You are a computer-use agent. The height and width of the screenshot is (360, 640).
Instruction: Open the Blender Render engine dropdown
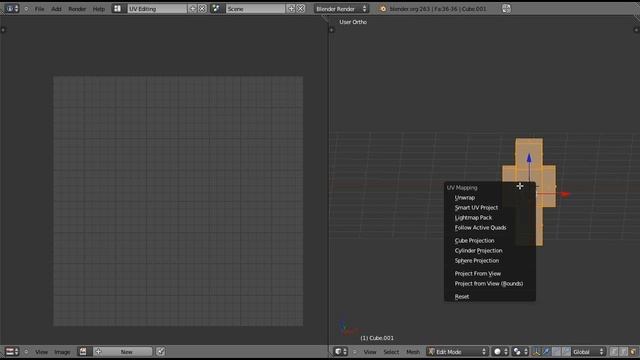pyautogui.click(x=341, y=9)
